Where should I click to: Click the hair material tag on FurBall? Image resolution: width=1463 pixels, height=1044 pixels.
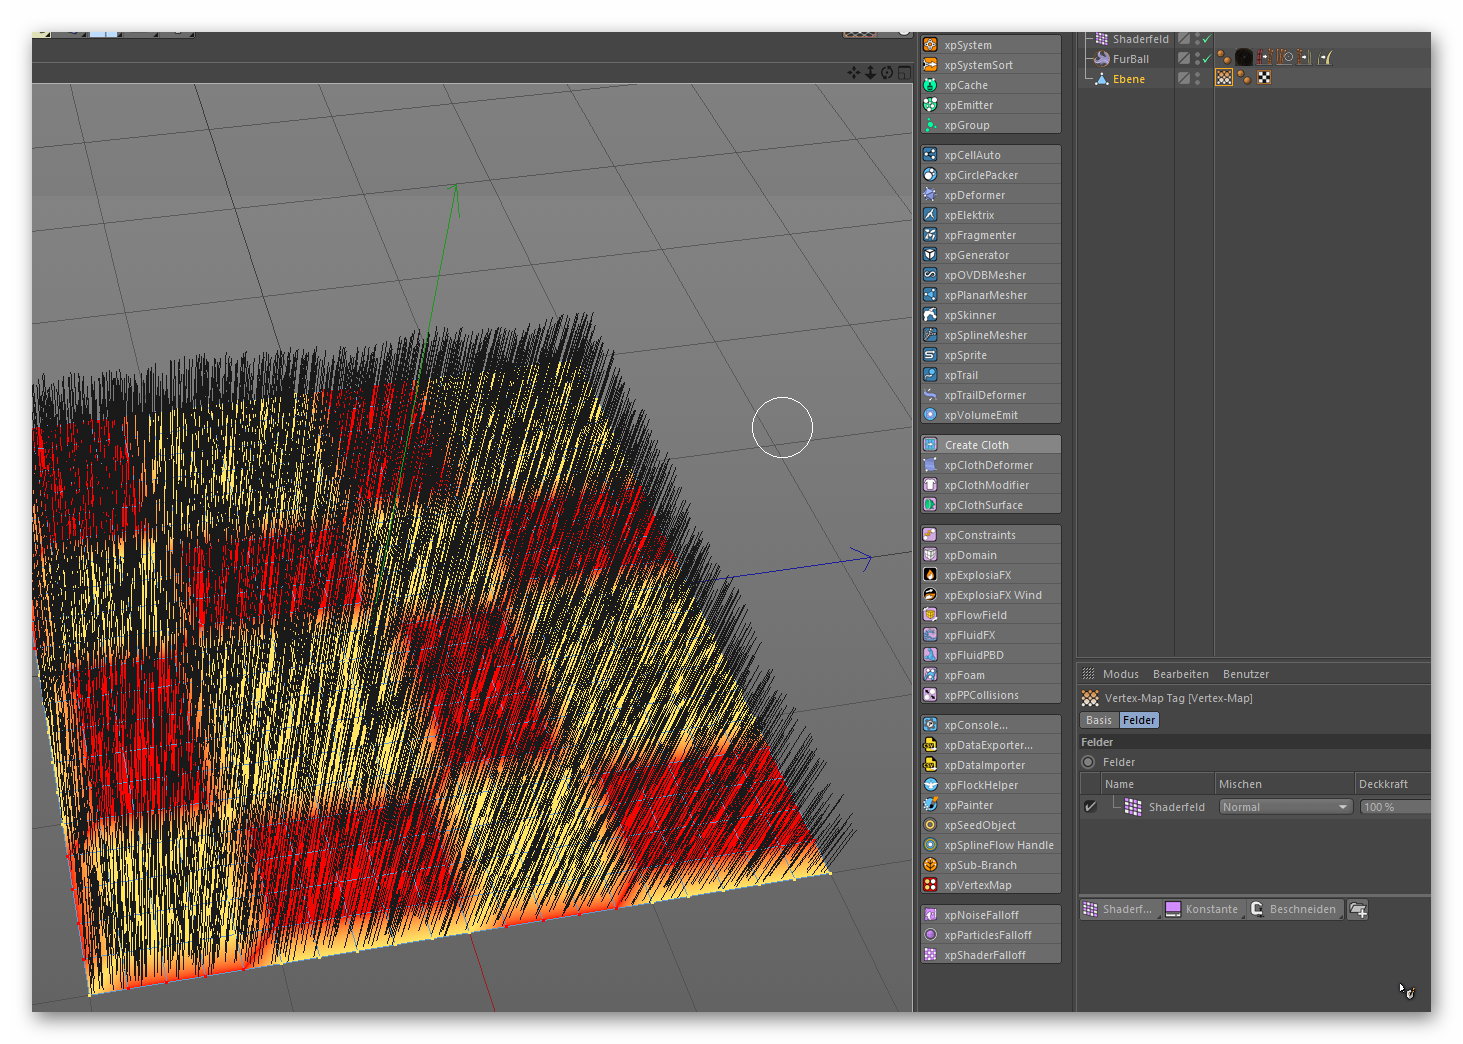click(1243, 58)
